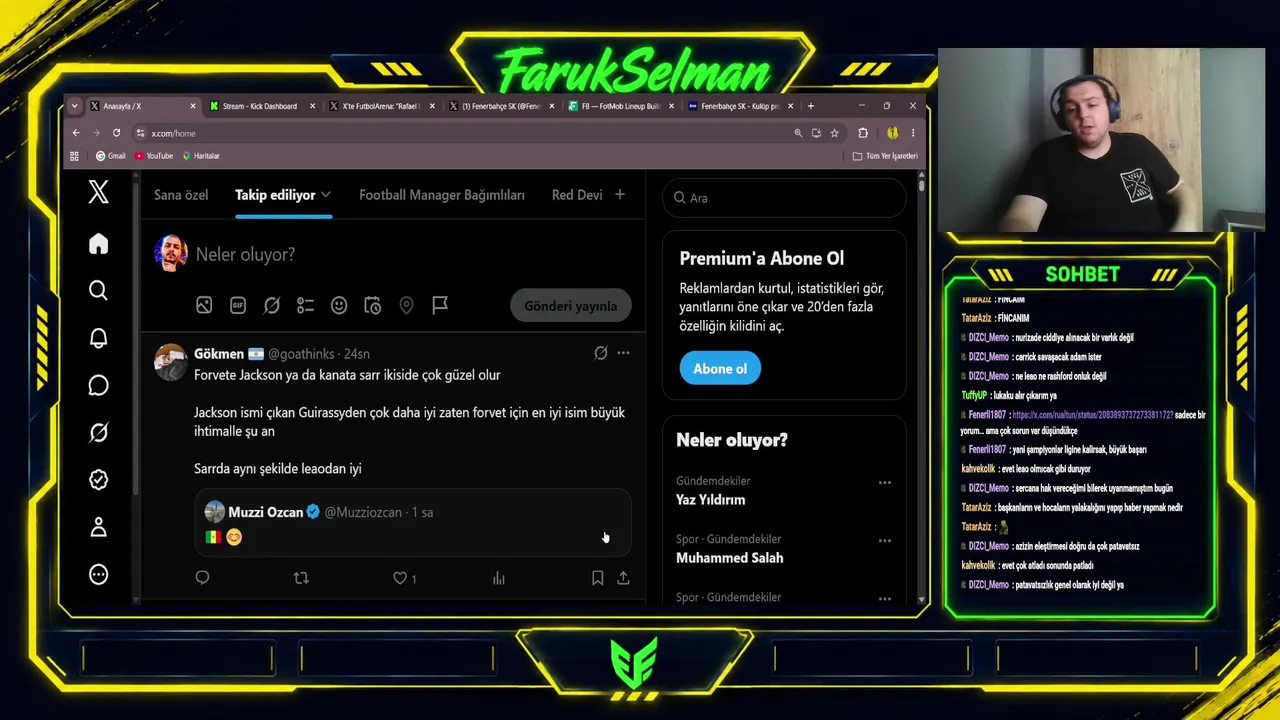Add media to the new post
Image resolution: width=1280 pixels, height=720 pixels.
click(204, 305)
